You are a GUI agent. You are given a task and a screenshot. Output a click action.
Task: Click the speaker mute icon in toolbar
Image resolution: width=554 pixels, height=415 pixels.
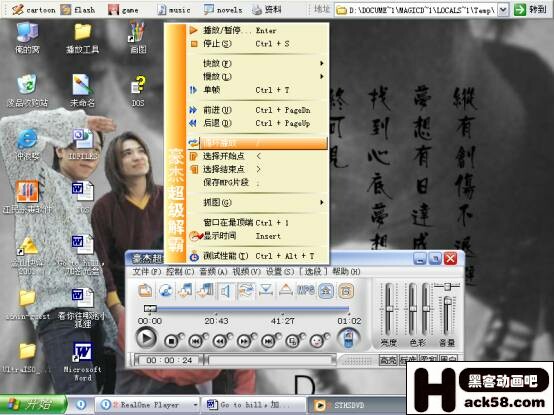click(x=225, y=291)
